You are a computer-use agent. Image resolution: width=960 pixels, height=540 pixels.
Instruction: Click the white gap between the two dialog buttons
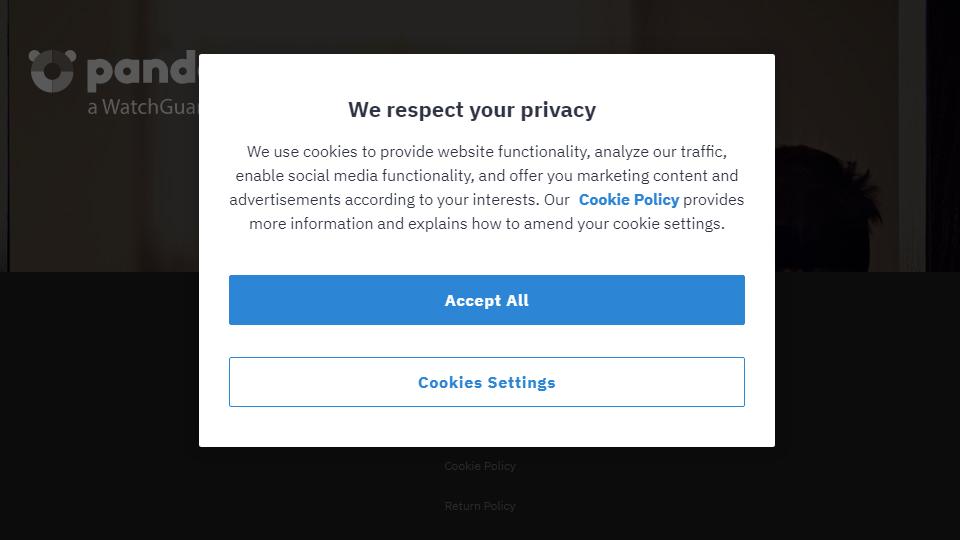pyautogui.click(x=487, y=341)
